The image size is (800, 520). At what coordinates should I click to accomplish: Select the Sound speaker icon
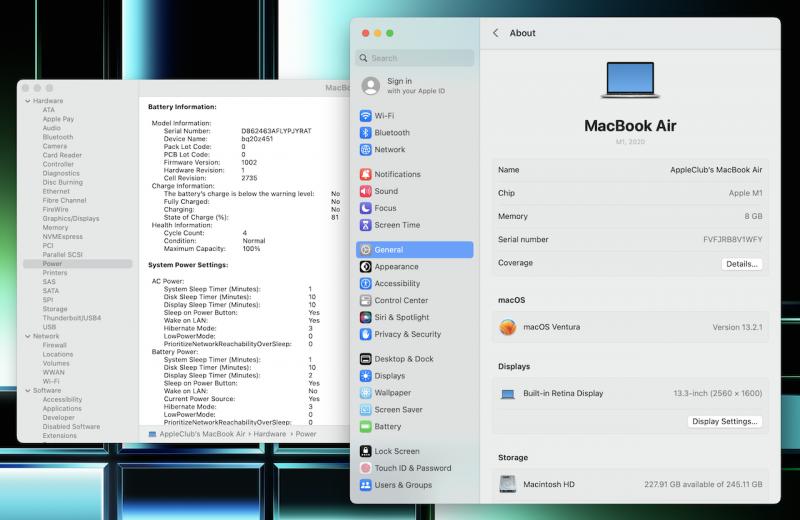coord(365,191)
